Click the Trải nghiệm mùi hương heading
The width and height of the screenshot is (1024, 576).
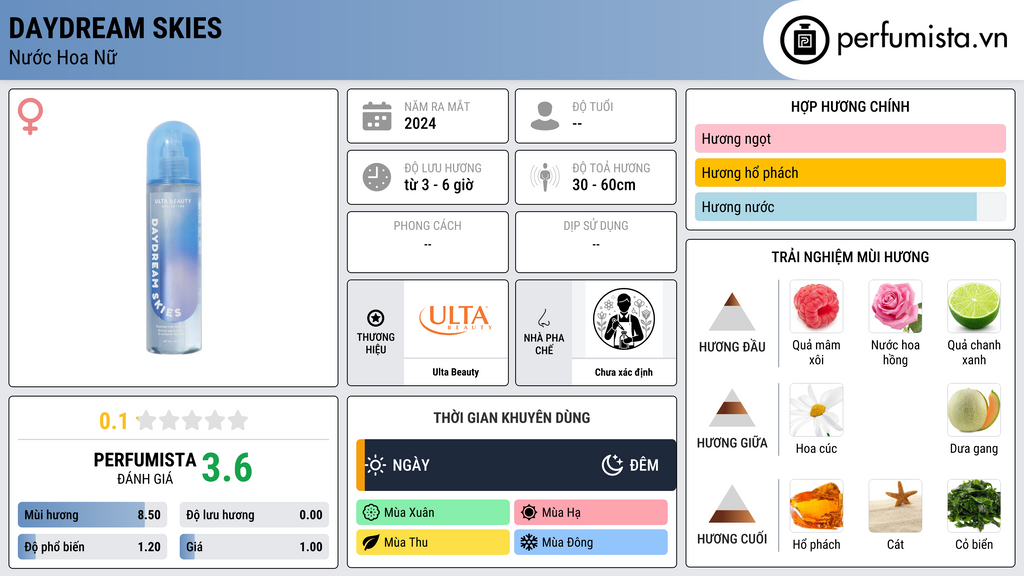(x=850, y=257)
